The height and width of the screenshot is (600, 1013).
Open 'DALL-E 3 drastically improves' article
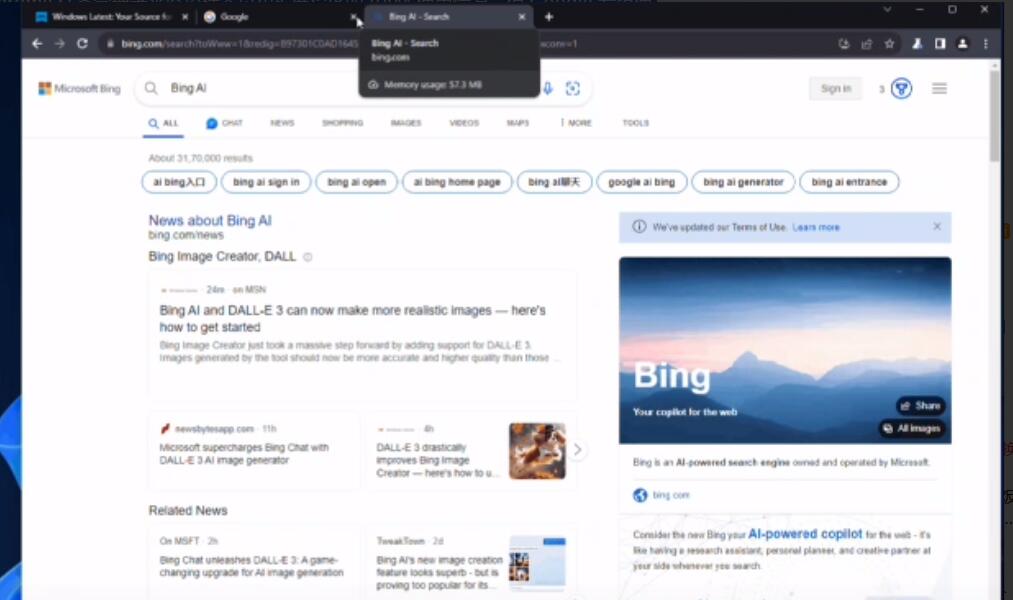(436, 460)
